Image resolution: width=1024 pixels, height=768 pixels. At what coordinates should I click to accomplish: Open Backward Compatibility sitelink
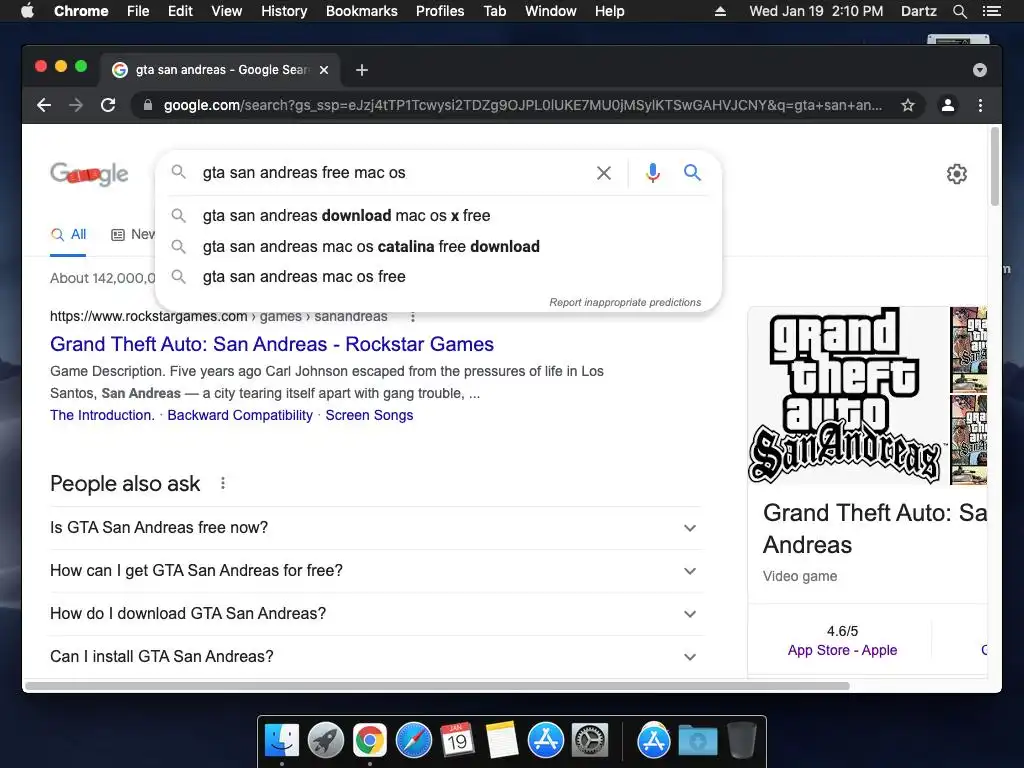240,415
